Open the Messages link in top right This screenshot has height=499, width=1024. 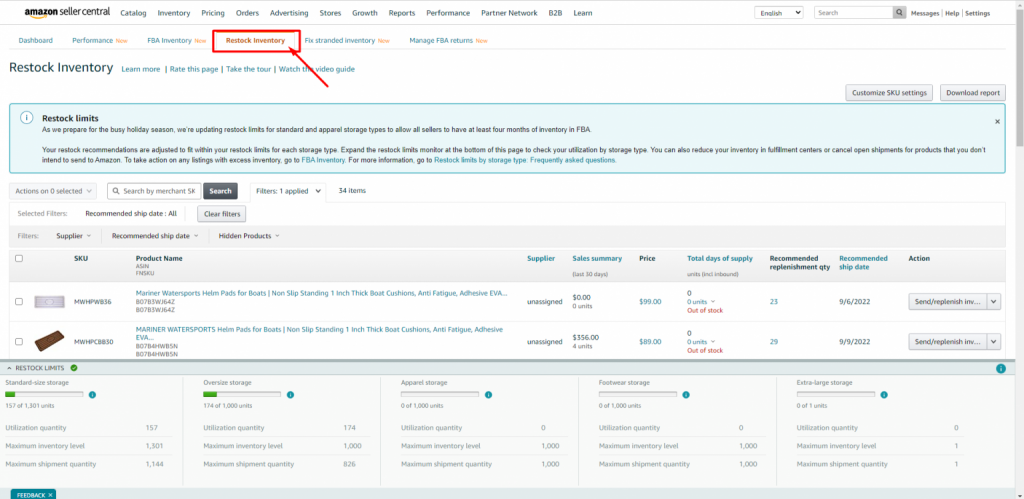click(925, 13)
